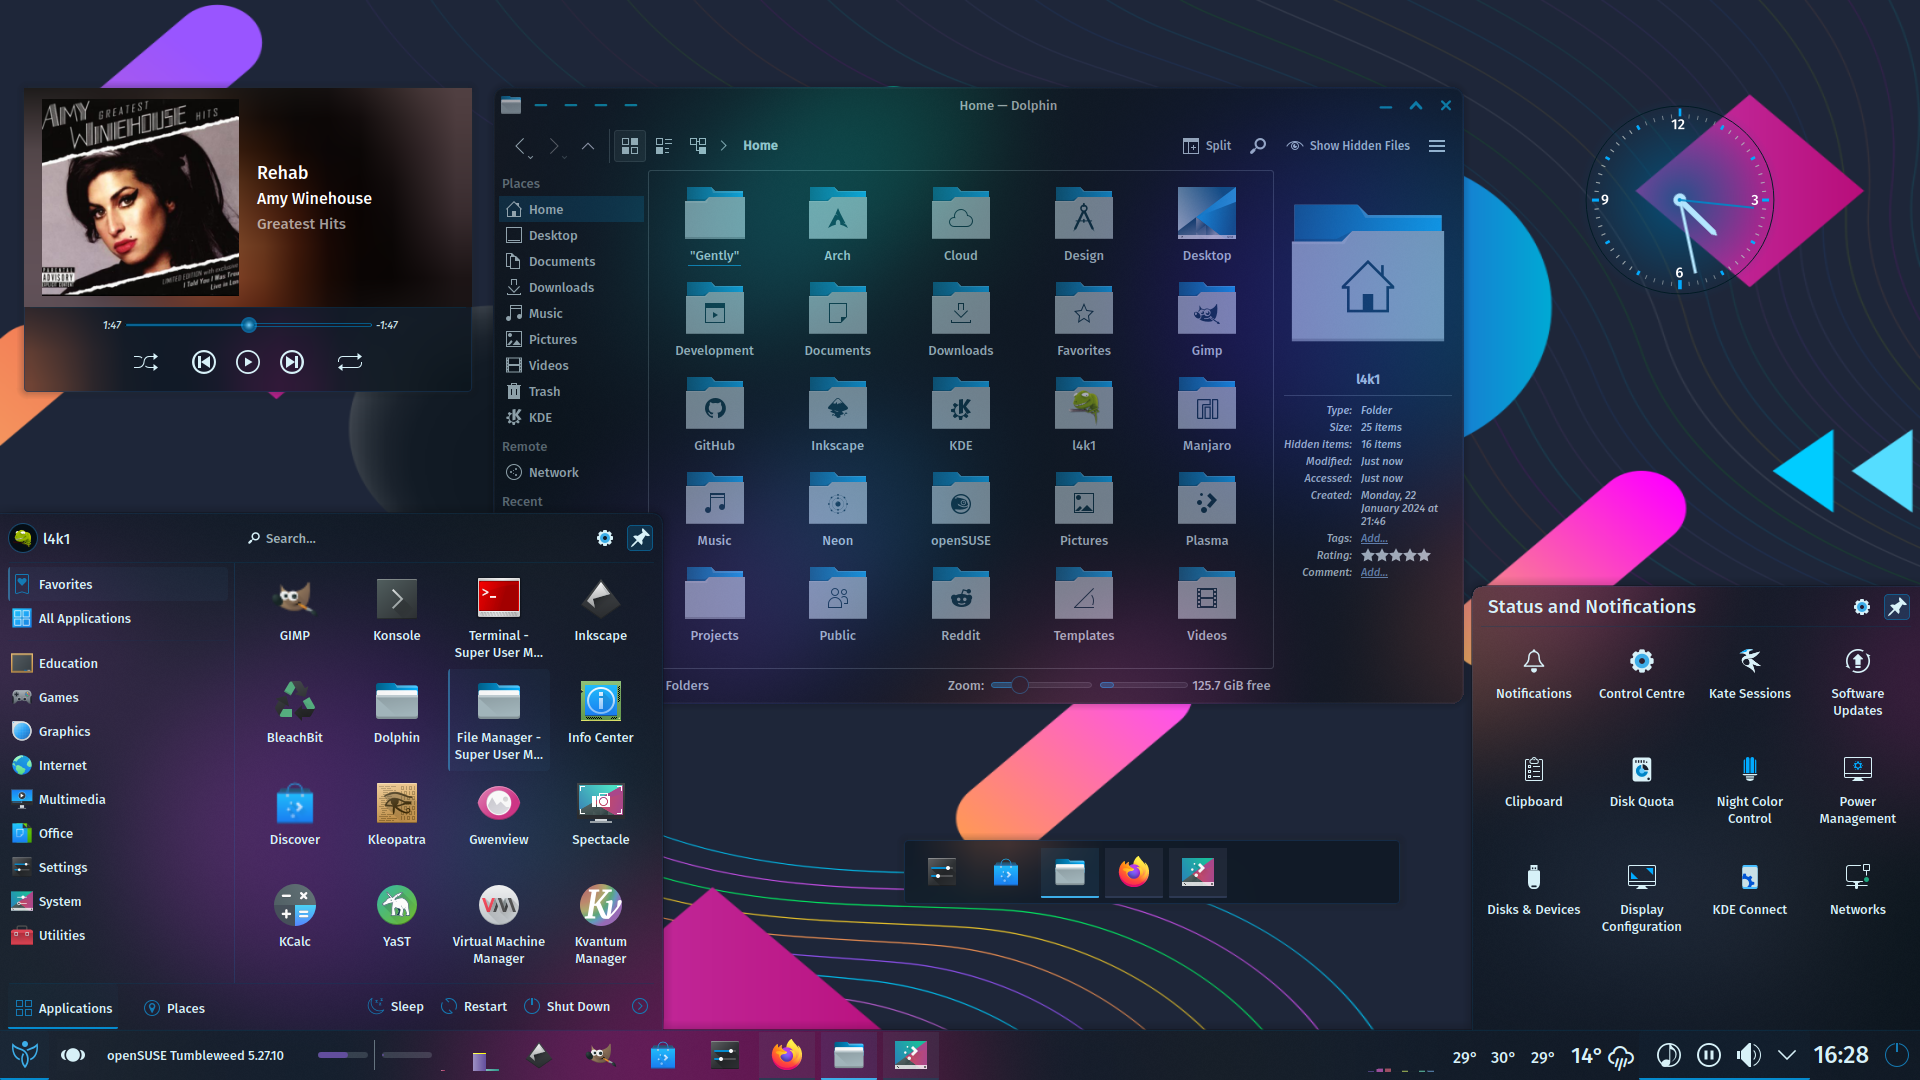The image size is (1920, 1080).
Task: Toggle shuffle in the media player
Action: click(146, 362)
